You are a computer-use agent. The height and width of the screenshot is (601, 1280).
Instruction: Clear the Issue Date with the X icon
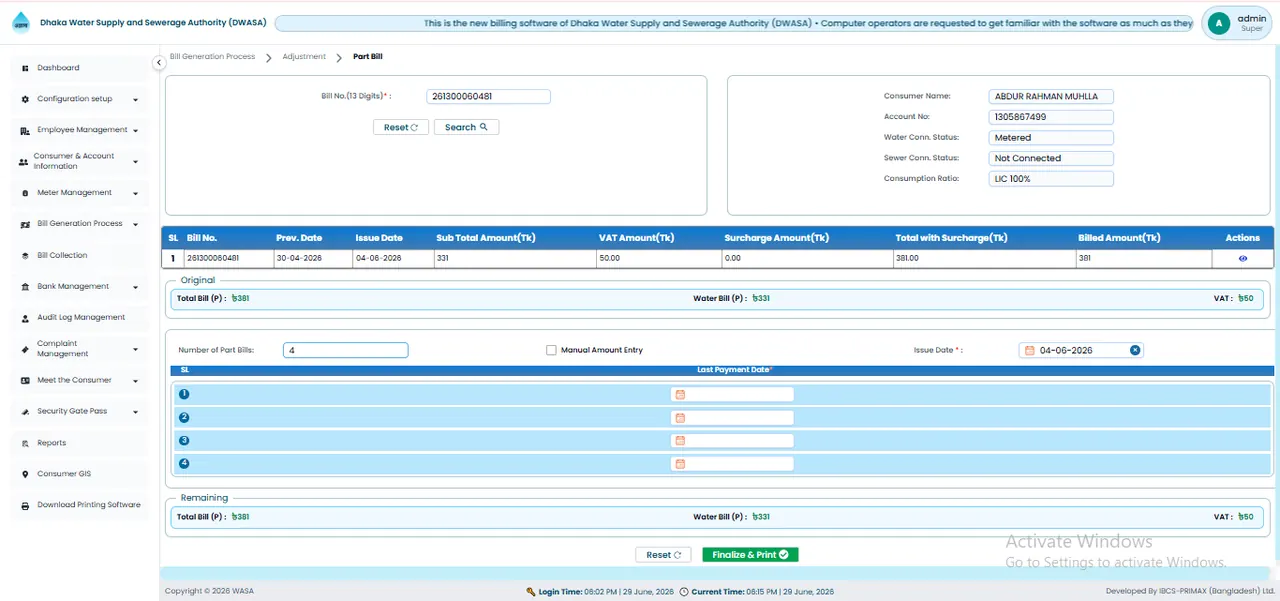[1135, 350]
